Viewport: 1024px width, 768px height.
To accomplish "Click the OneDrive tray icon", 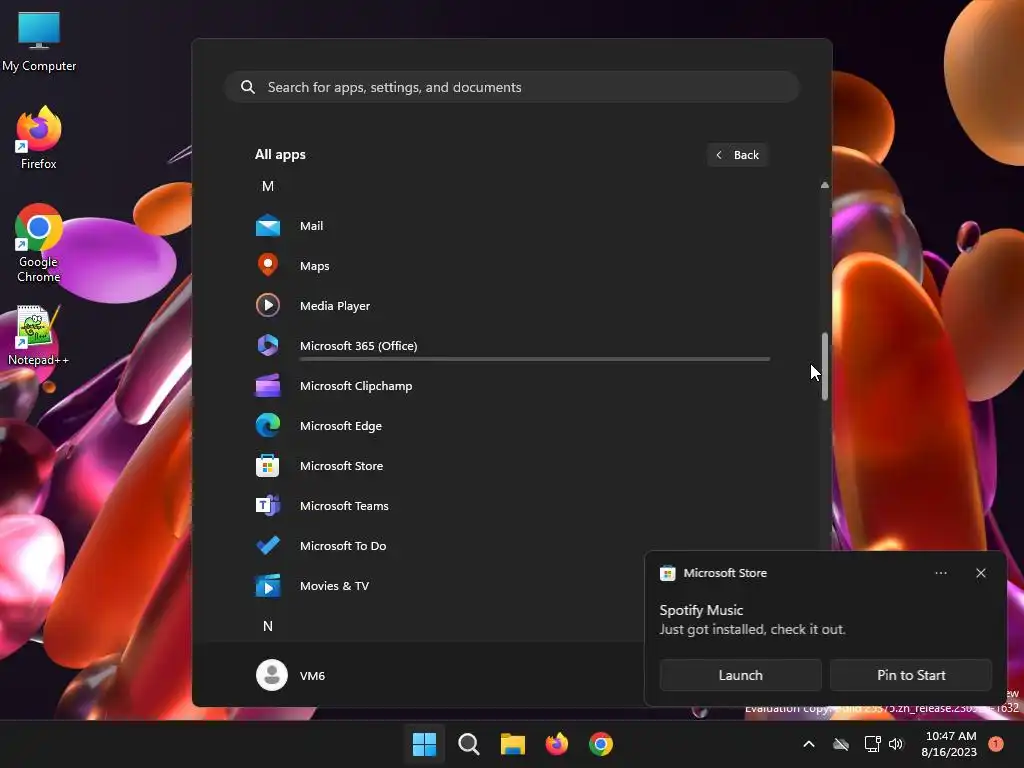I will point(840,744).
